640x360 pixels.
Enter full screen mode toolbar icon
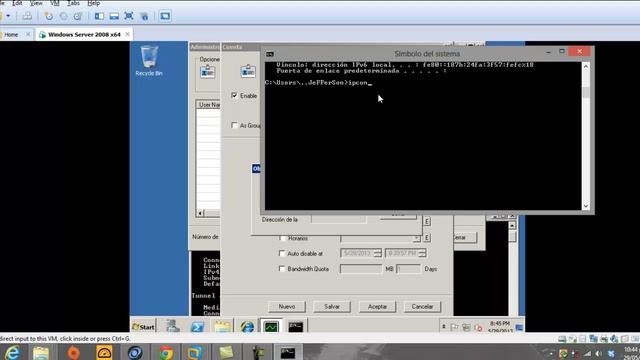[x=129, y=16]
